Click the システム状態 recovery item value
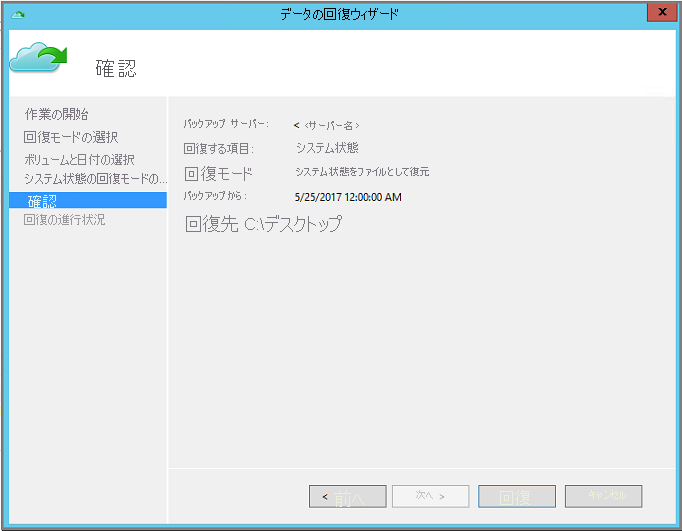The image size is (682, 531). pos(327,148)
